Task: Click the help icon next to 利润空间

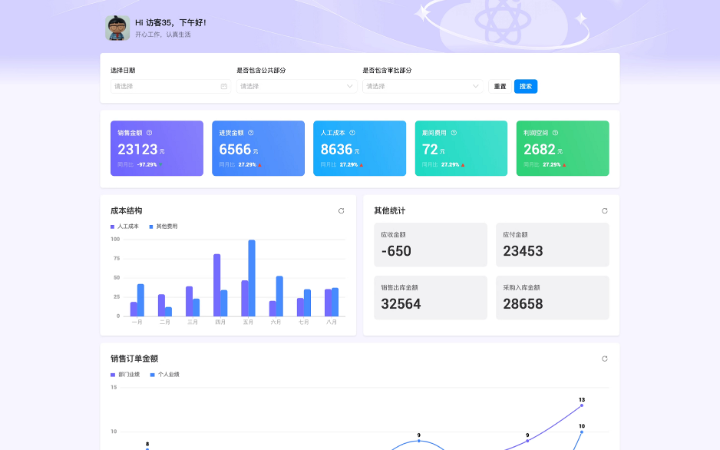Action: pos(555,133)
